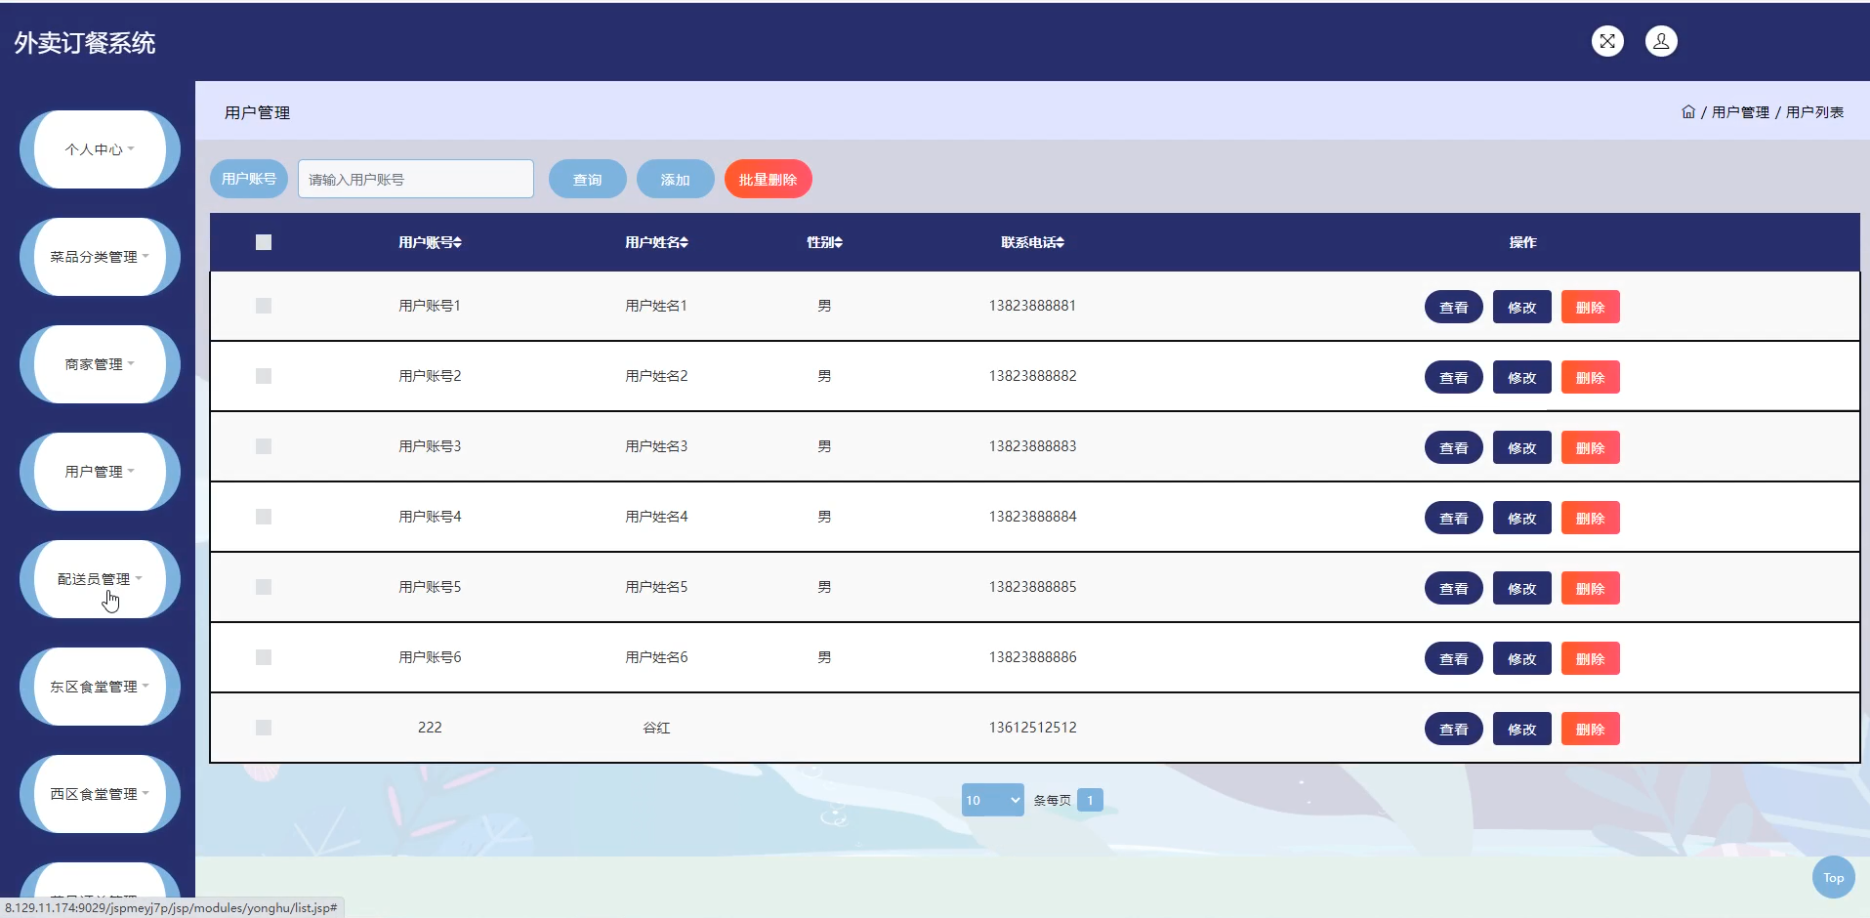Viewport: 1870px width, 918px height.
Task: View details of 用户账号3 with 查看
Action: pyautogui.click(x=1454, y=447)
